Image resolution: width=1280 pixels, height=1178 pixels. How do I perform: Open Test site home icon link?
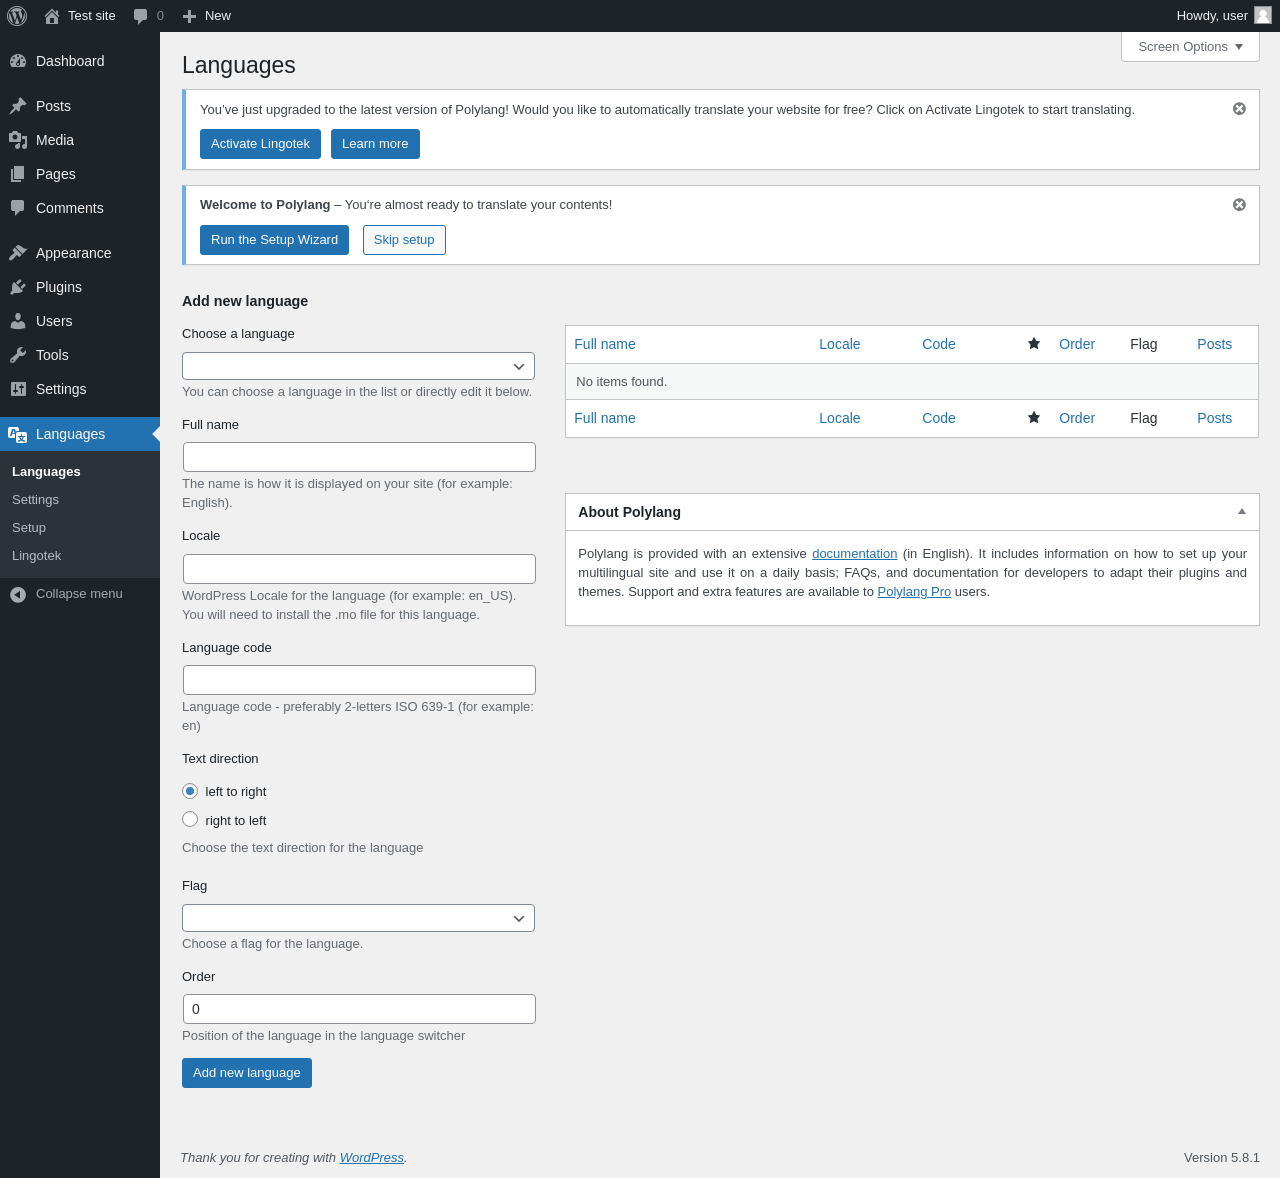(52, 16)
